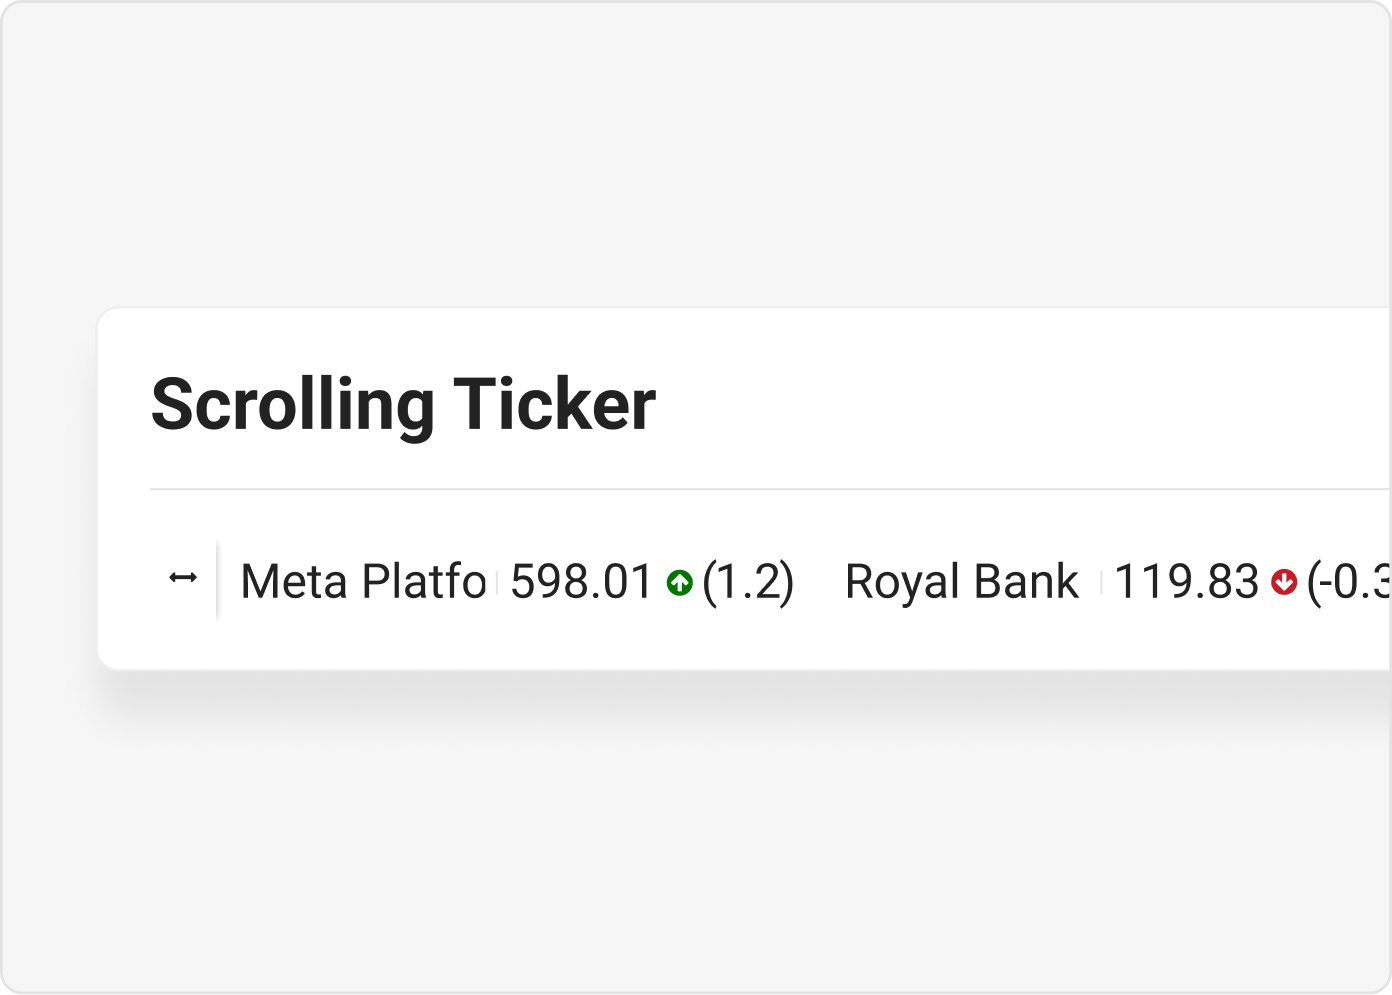The height and width of the screenshot is (995, 1392).
Task: Click the Scrolling Ticker heading
Action: click(x=404, y=403)
